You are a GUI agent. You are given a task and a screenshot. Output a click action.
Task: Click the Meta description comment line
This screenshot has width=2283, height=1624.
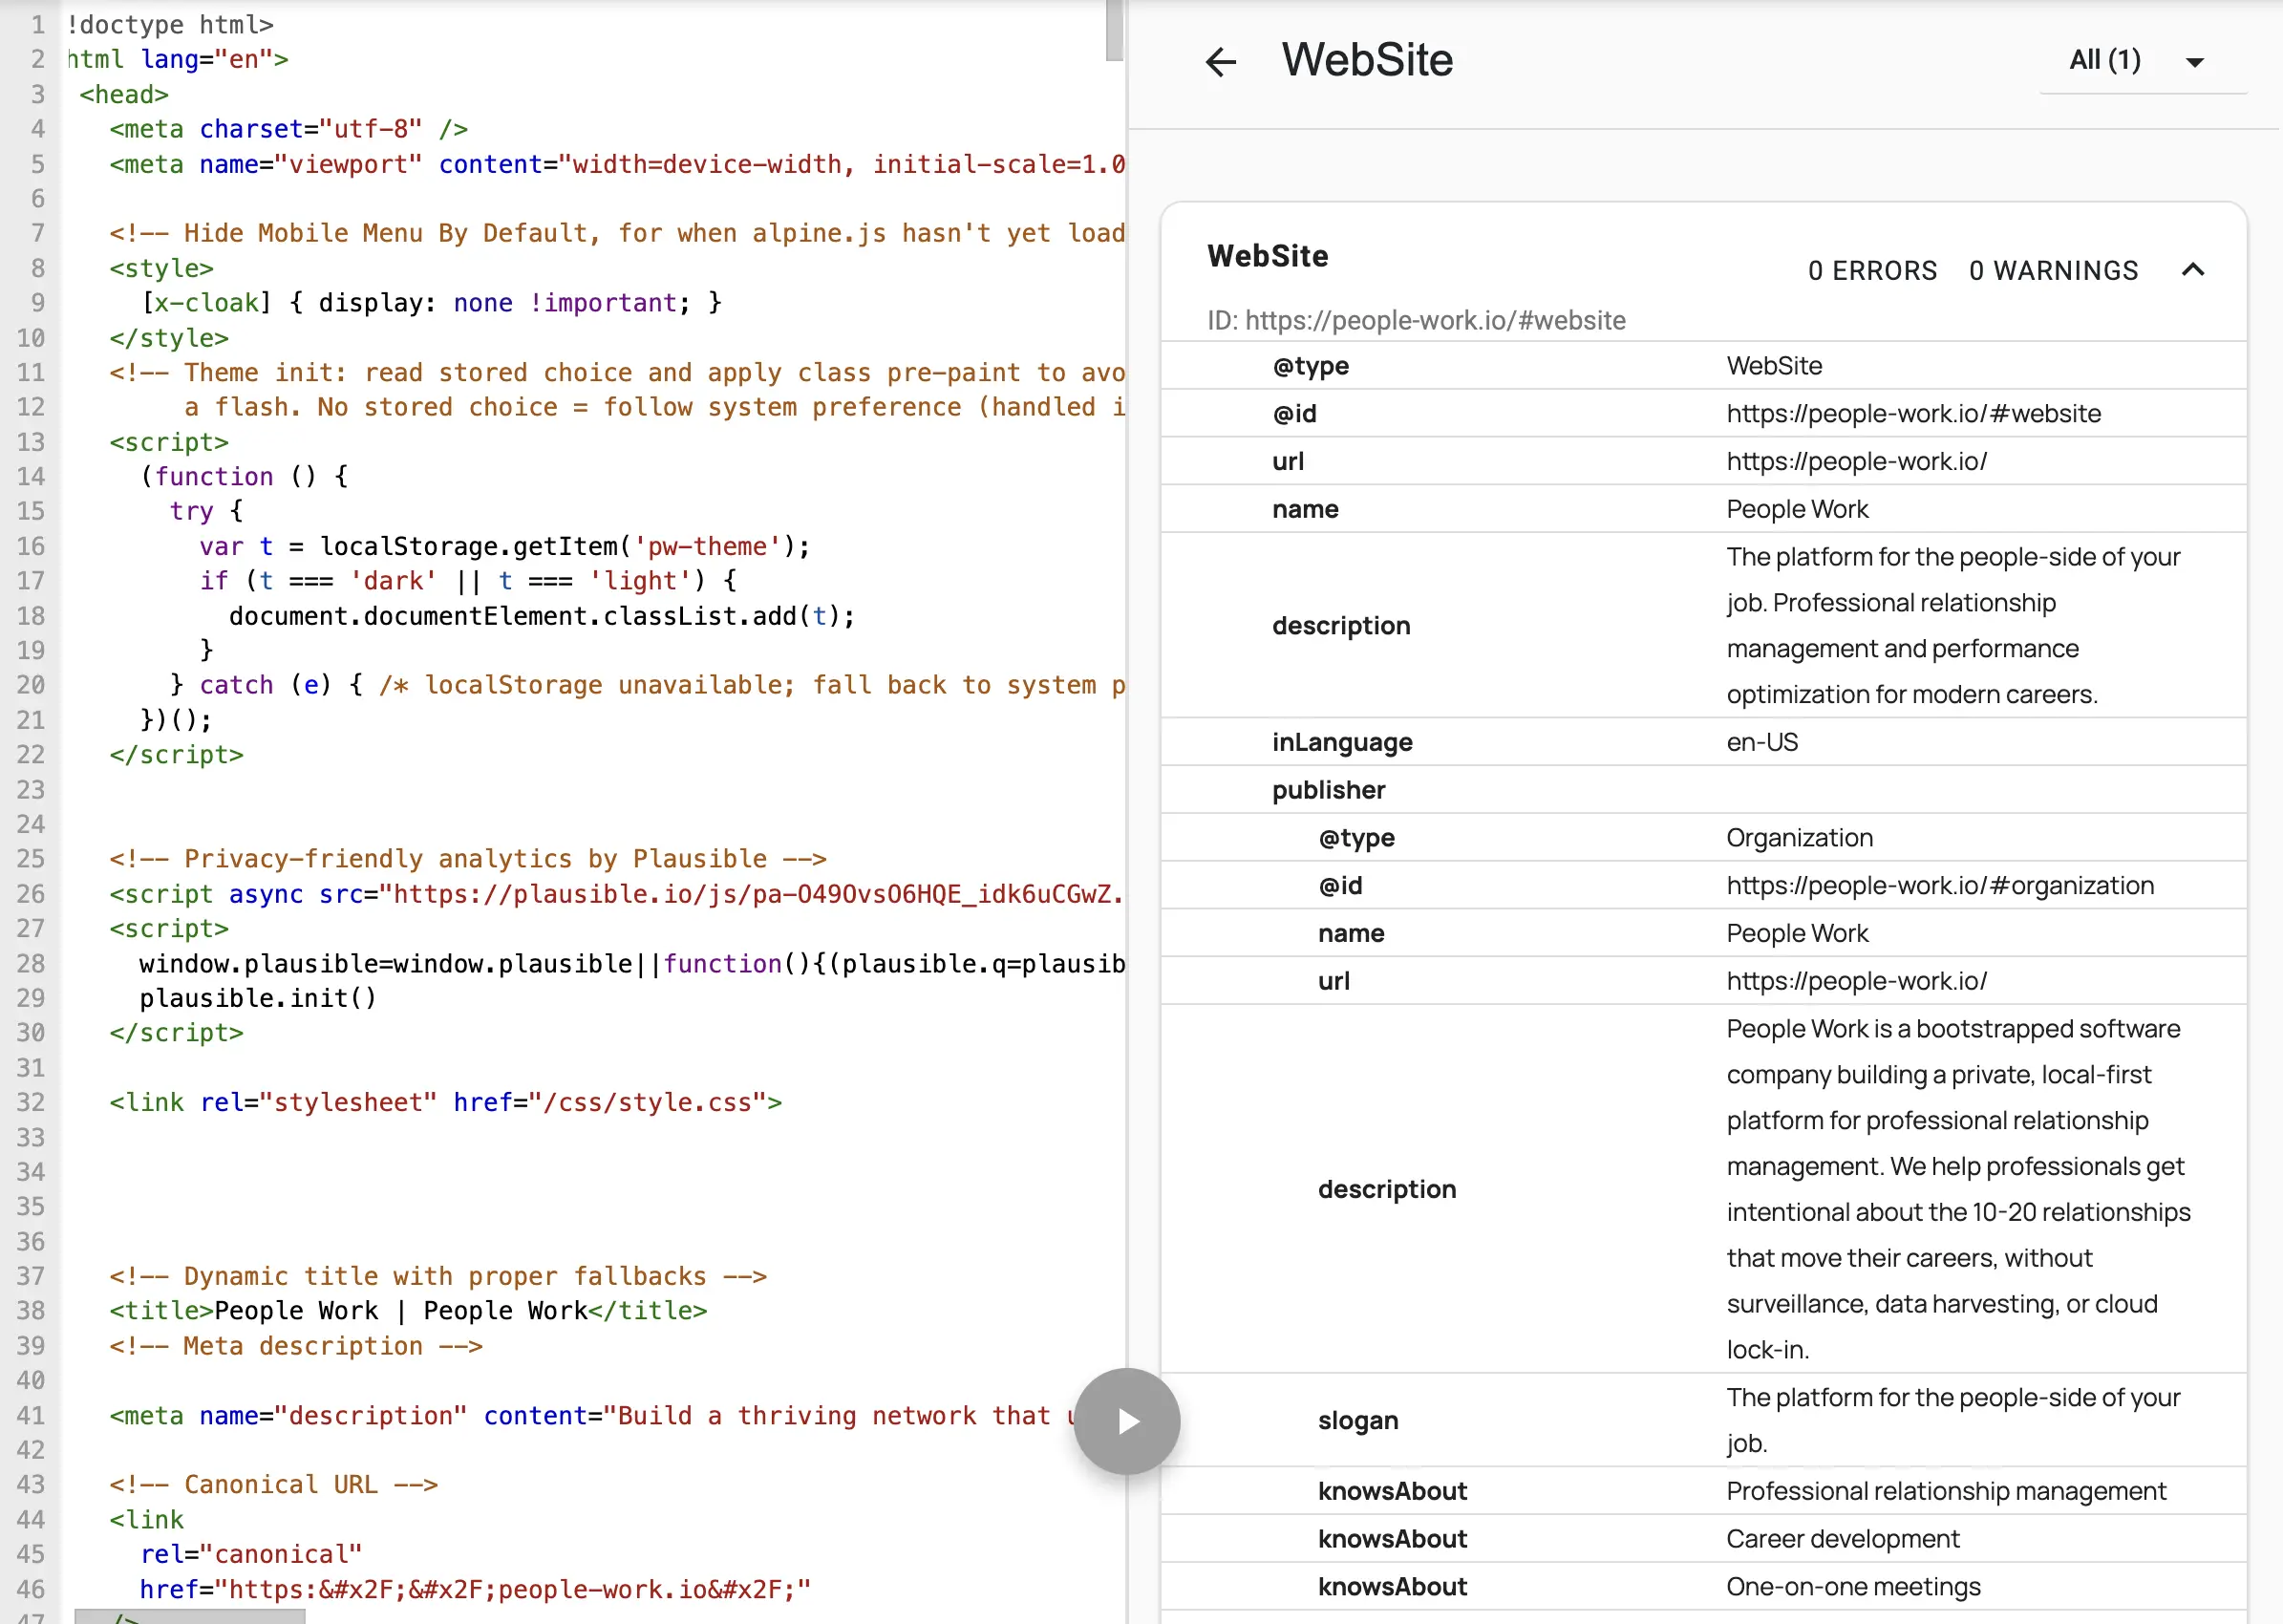pos(296,1346)
